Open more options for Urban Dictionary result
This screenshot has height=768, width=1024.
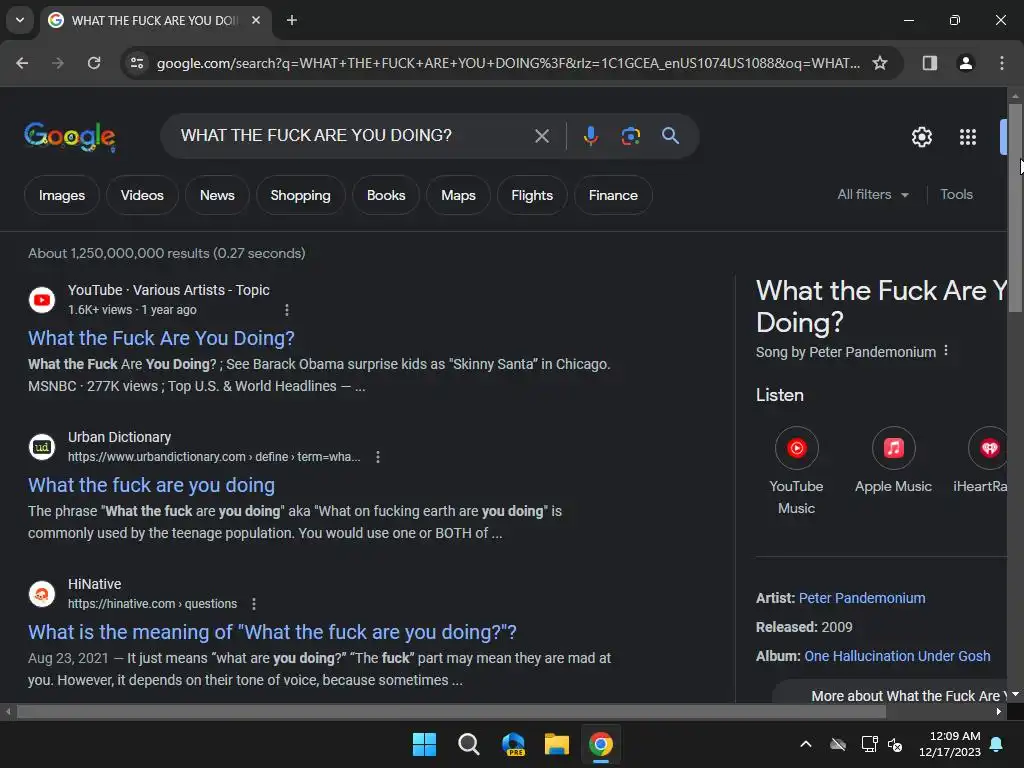point(377,457)
